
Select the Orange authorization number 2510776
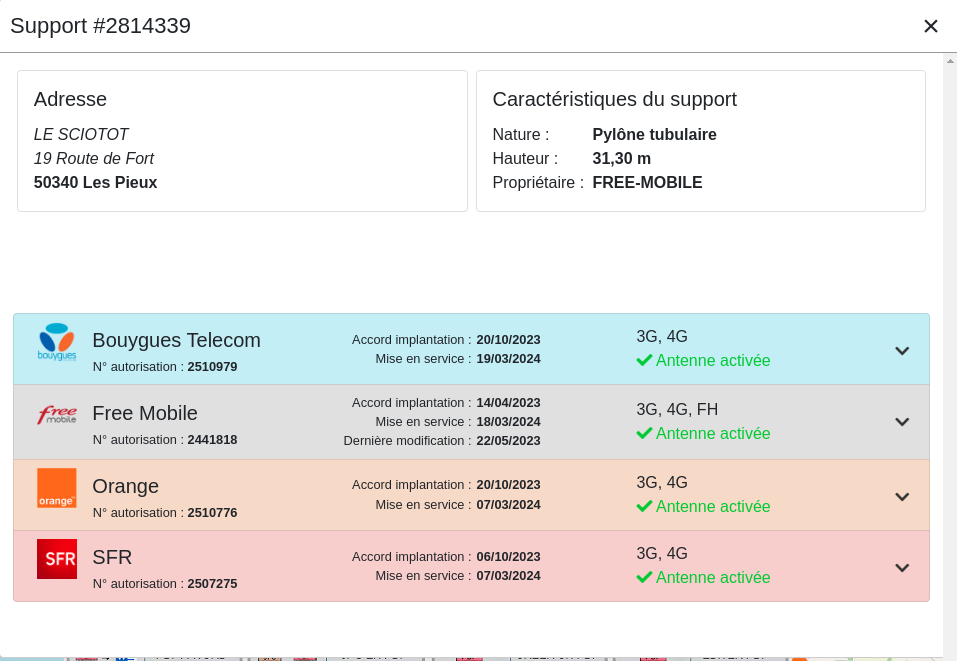212,513
